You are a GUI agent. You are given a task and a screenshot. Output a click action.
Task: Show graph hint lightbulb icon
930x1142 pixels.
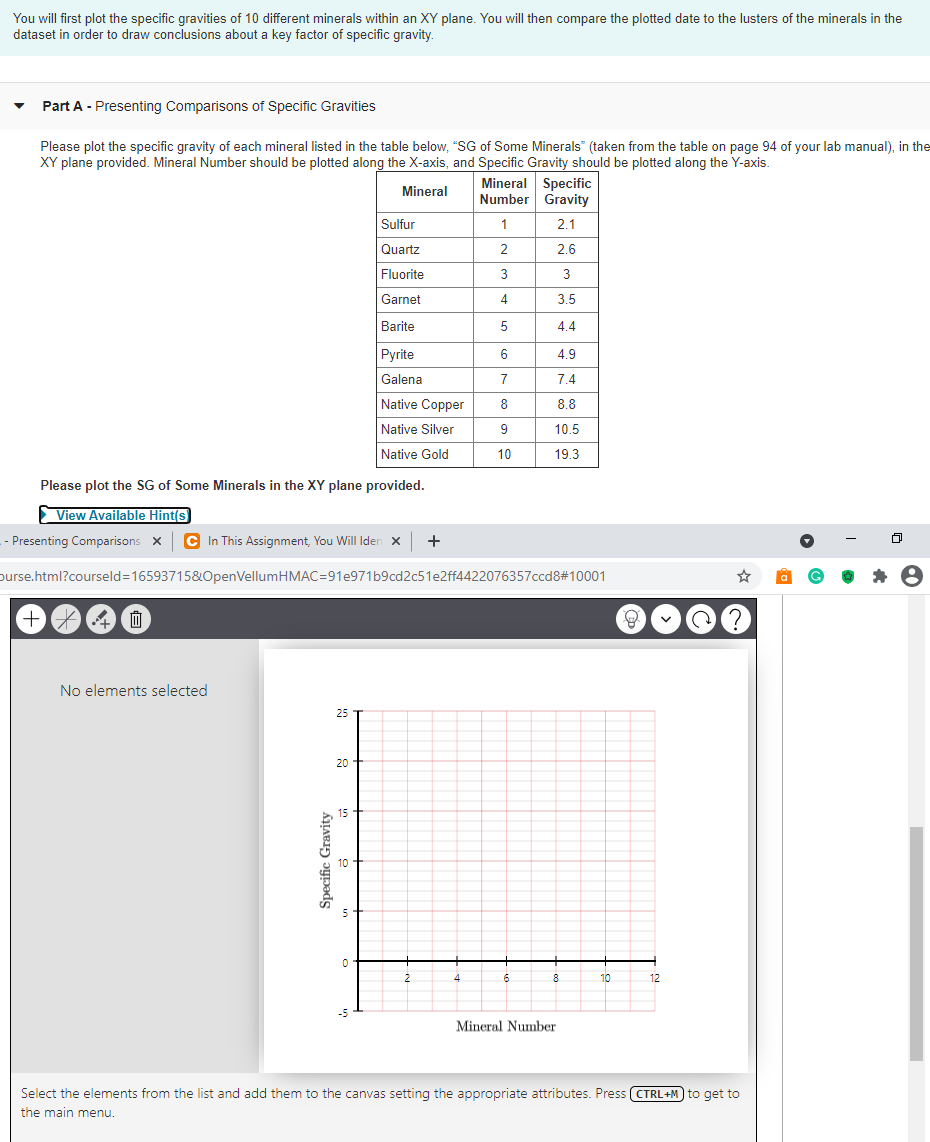tap(631, 619)
